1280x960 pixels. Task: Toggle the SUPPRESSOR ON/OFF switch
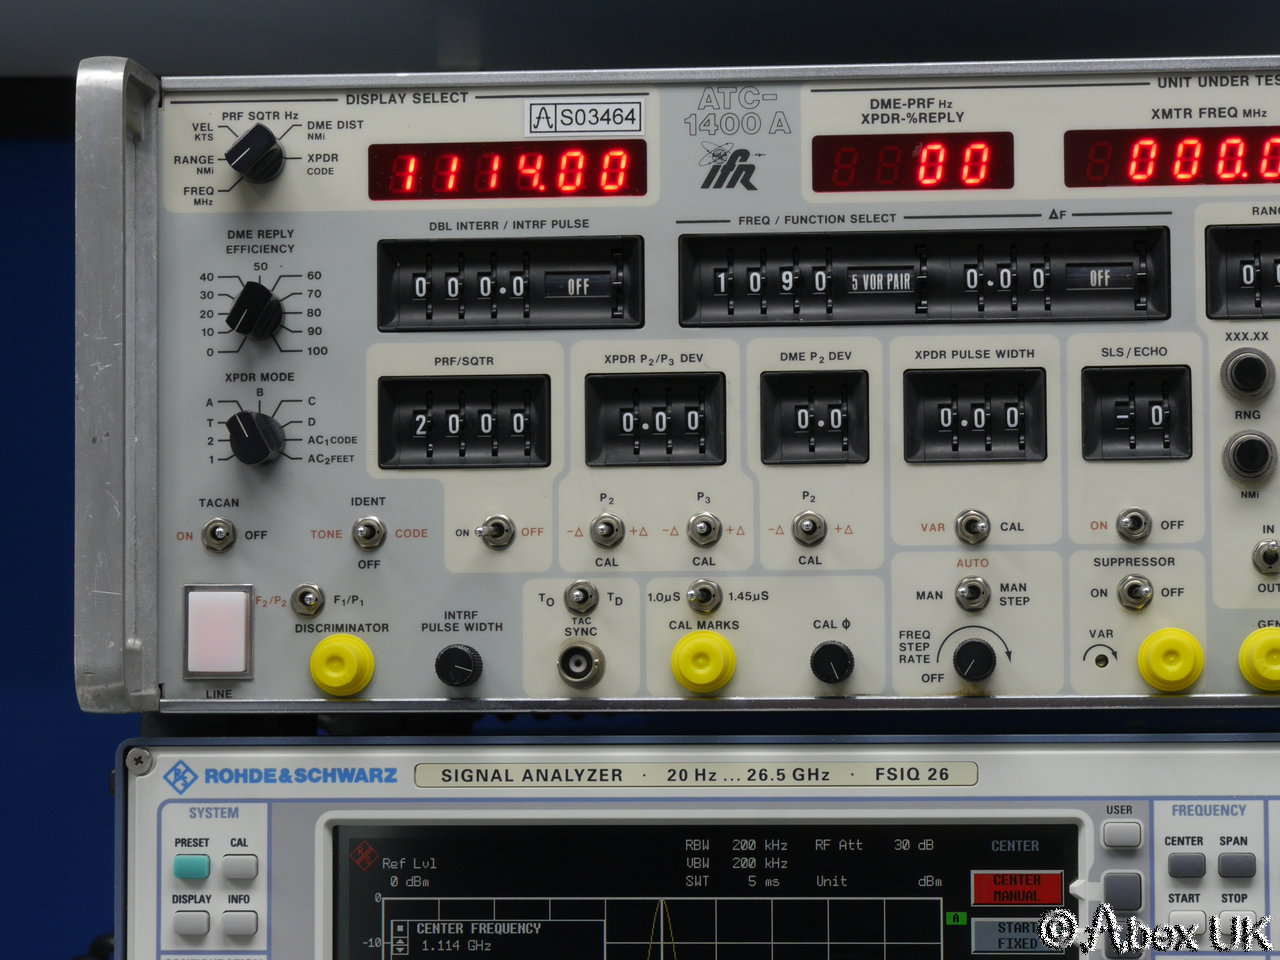tap(1135, 592)
